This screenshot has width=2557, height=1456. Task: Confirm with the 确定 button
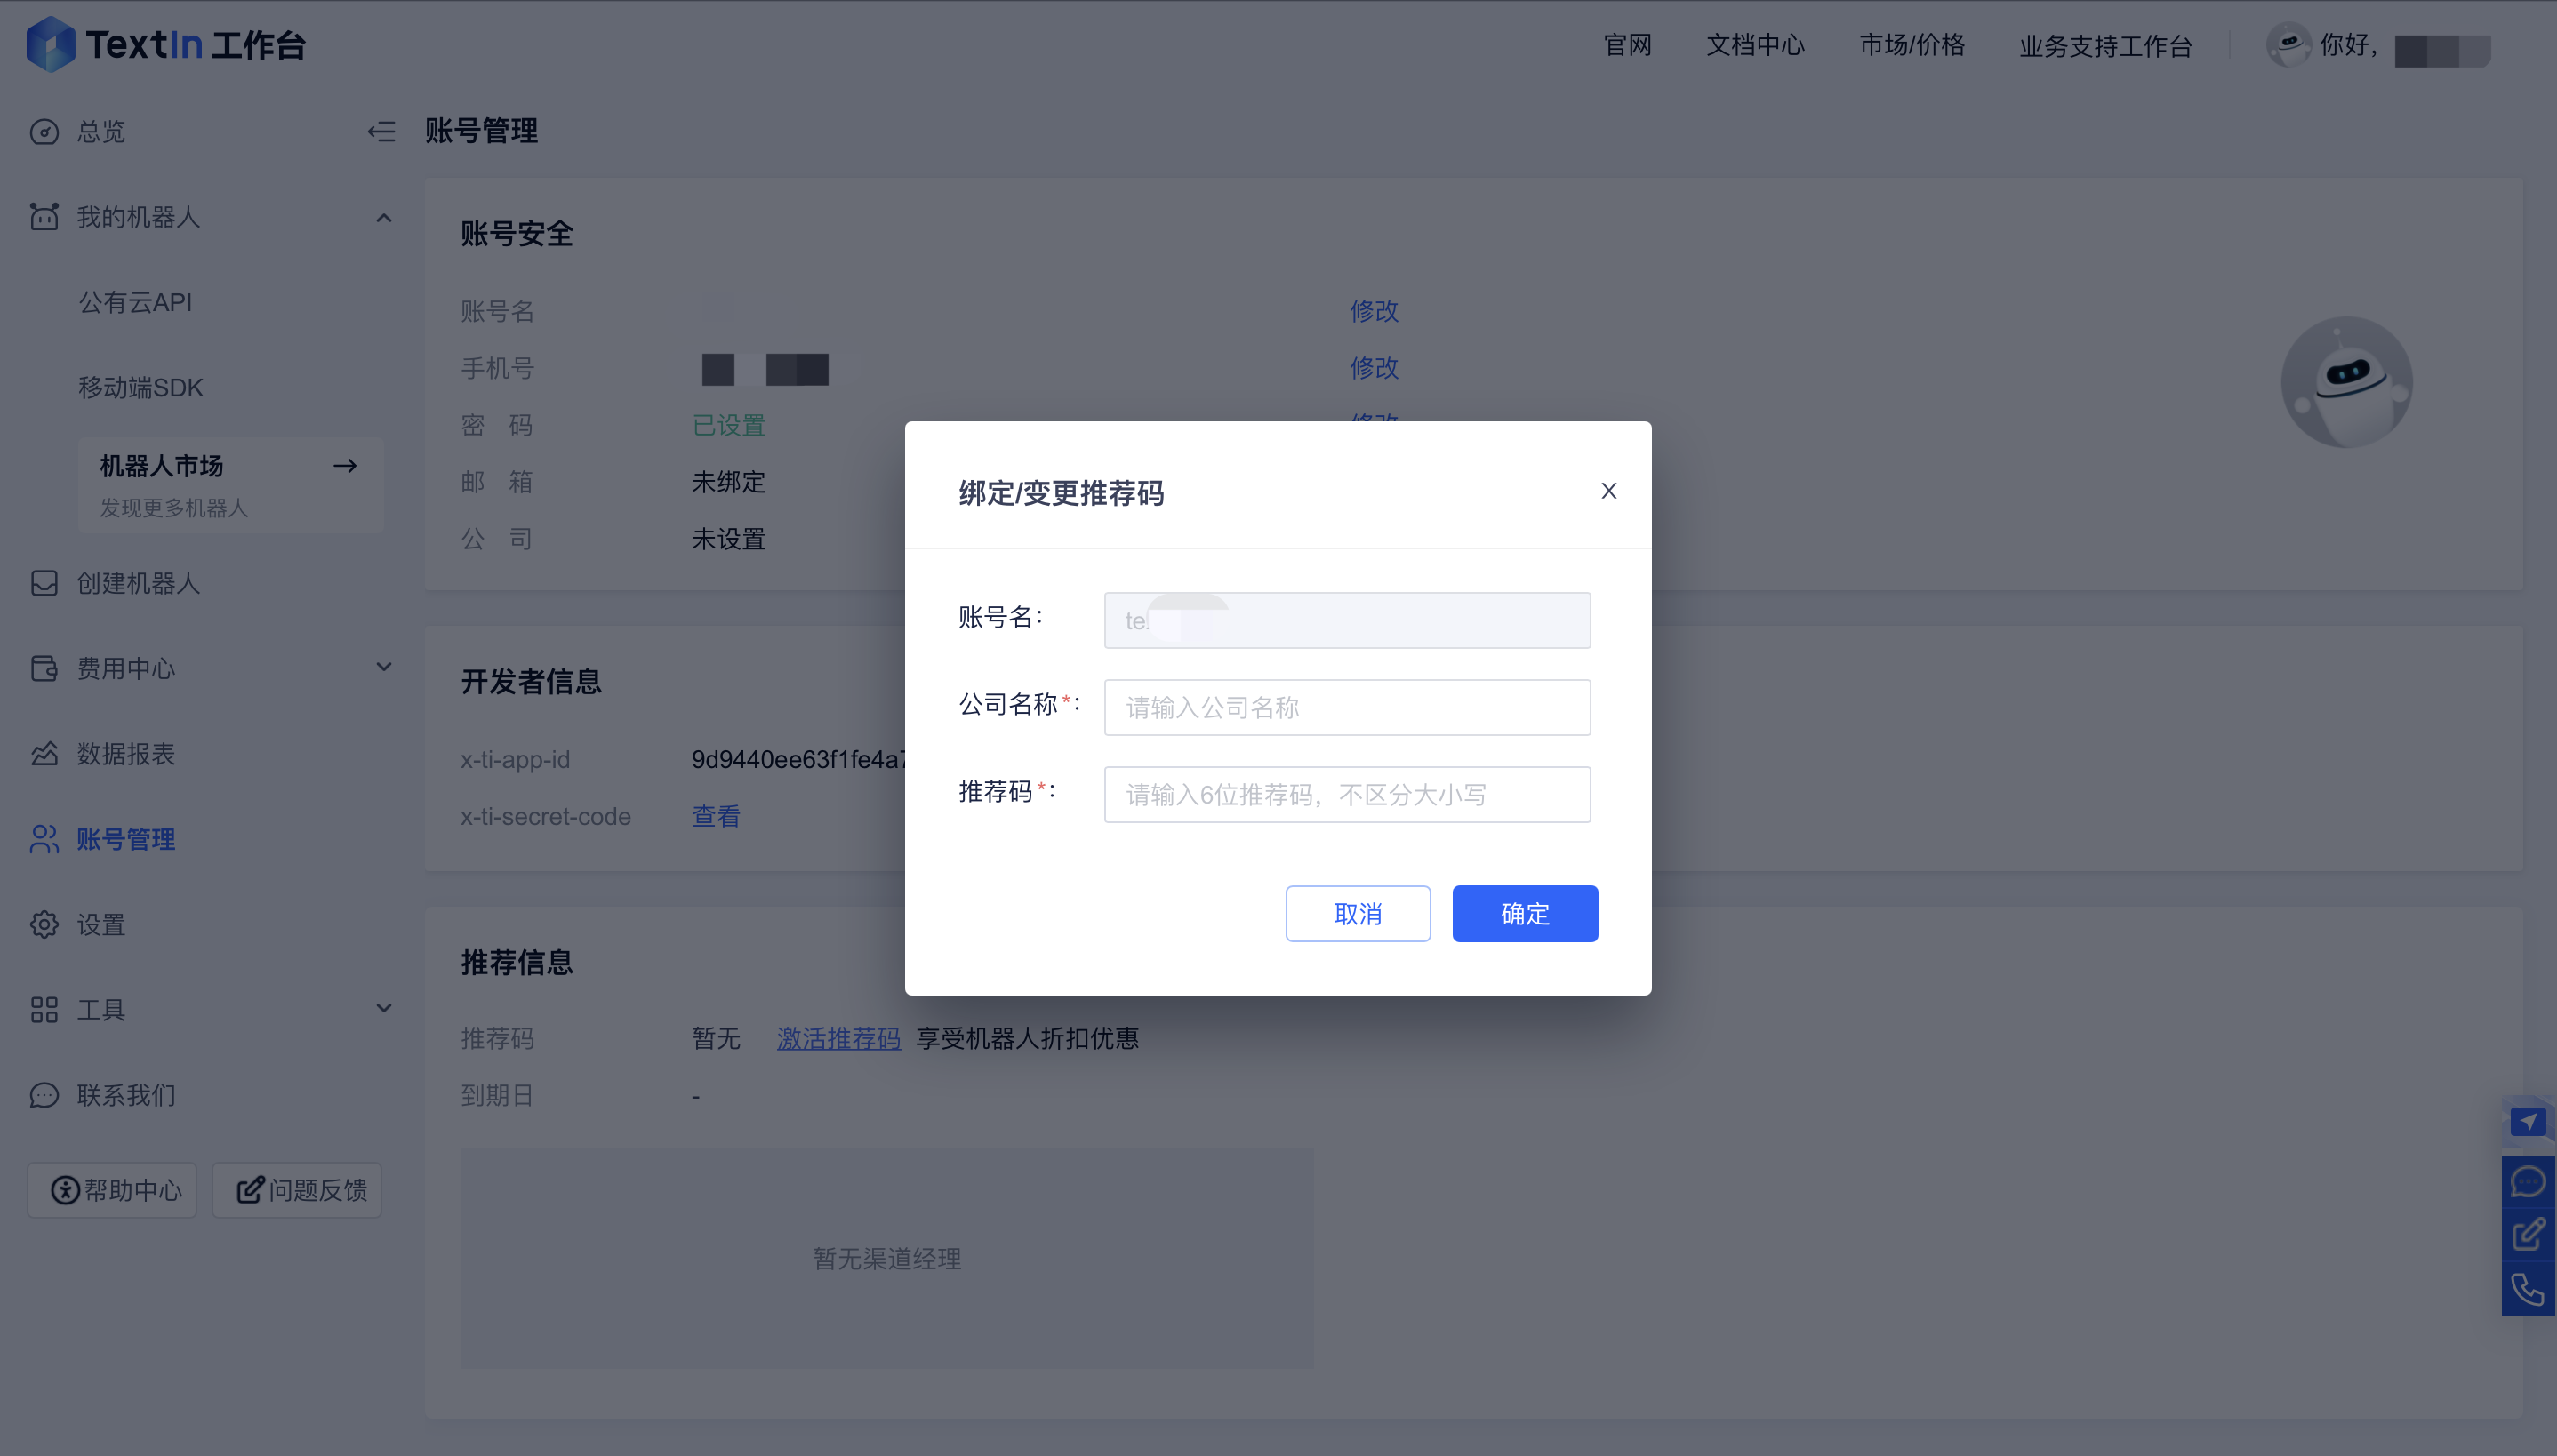pyautogui.click(x=1525, y=913)
